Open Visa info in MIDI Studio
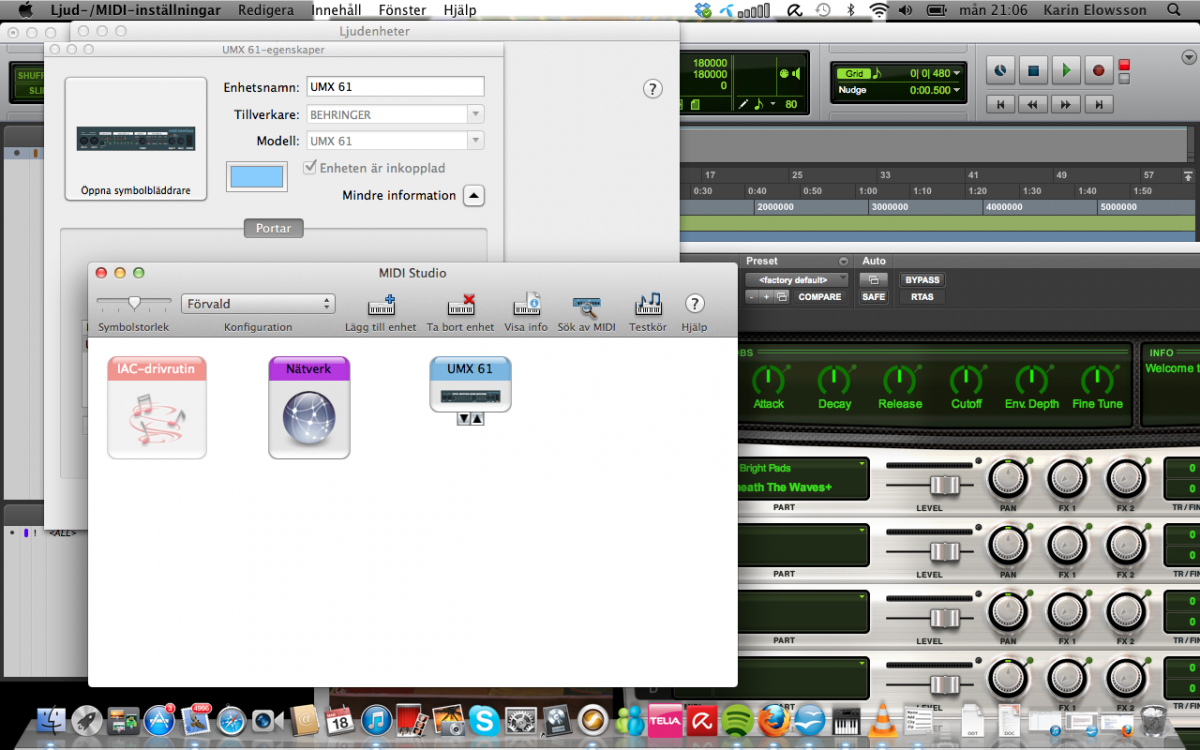The width and height of the screenshot is (1200, 750). (x=526, y=305)
